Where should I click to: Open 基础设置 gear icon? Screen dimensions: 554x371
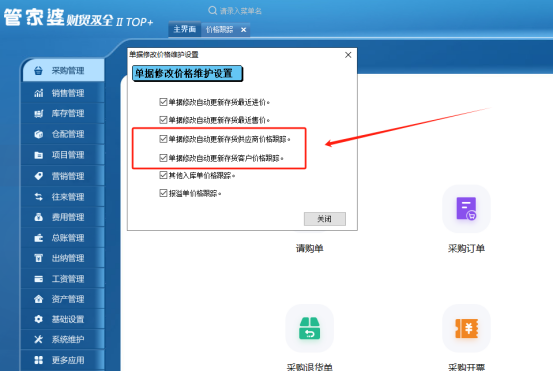tap(39, 319)
